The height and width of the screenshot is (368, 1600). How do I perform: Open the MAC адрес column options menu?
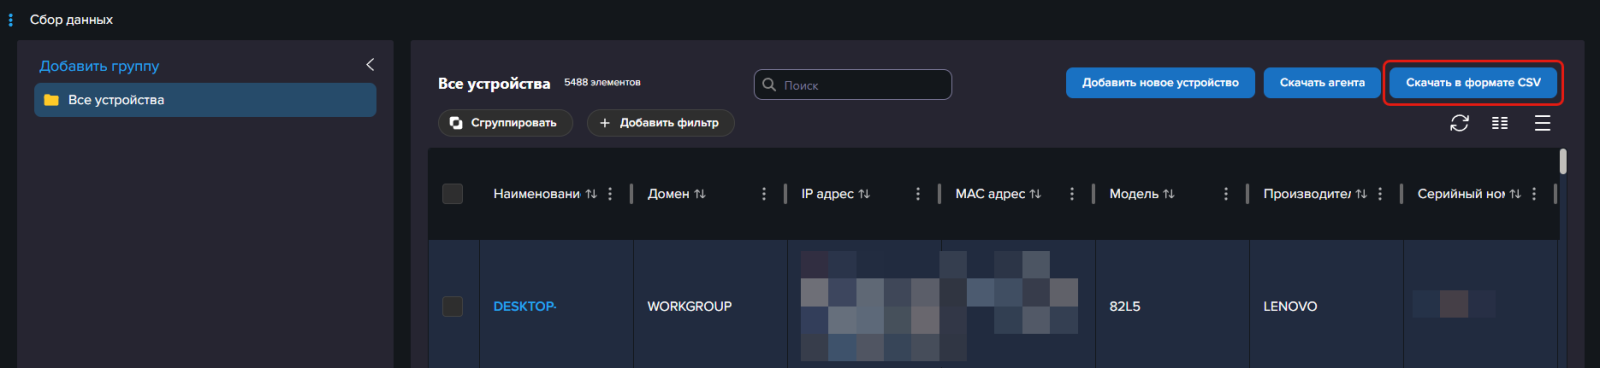coord(1072,194)
